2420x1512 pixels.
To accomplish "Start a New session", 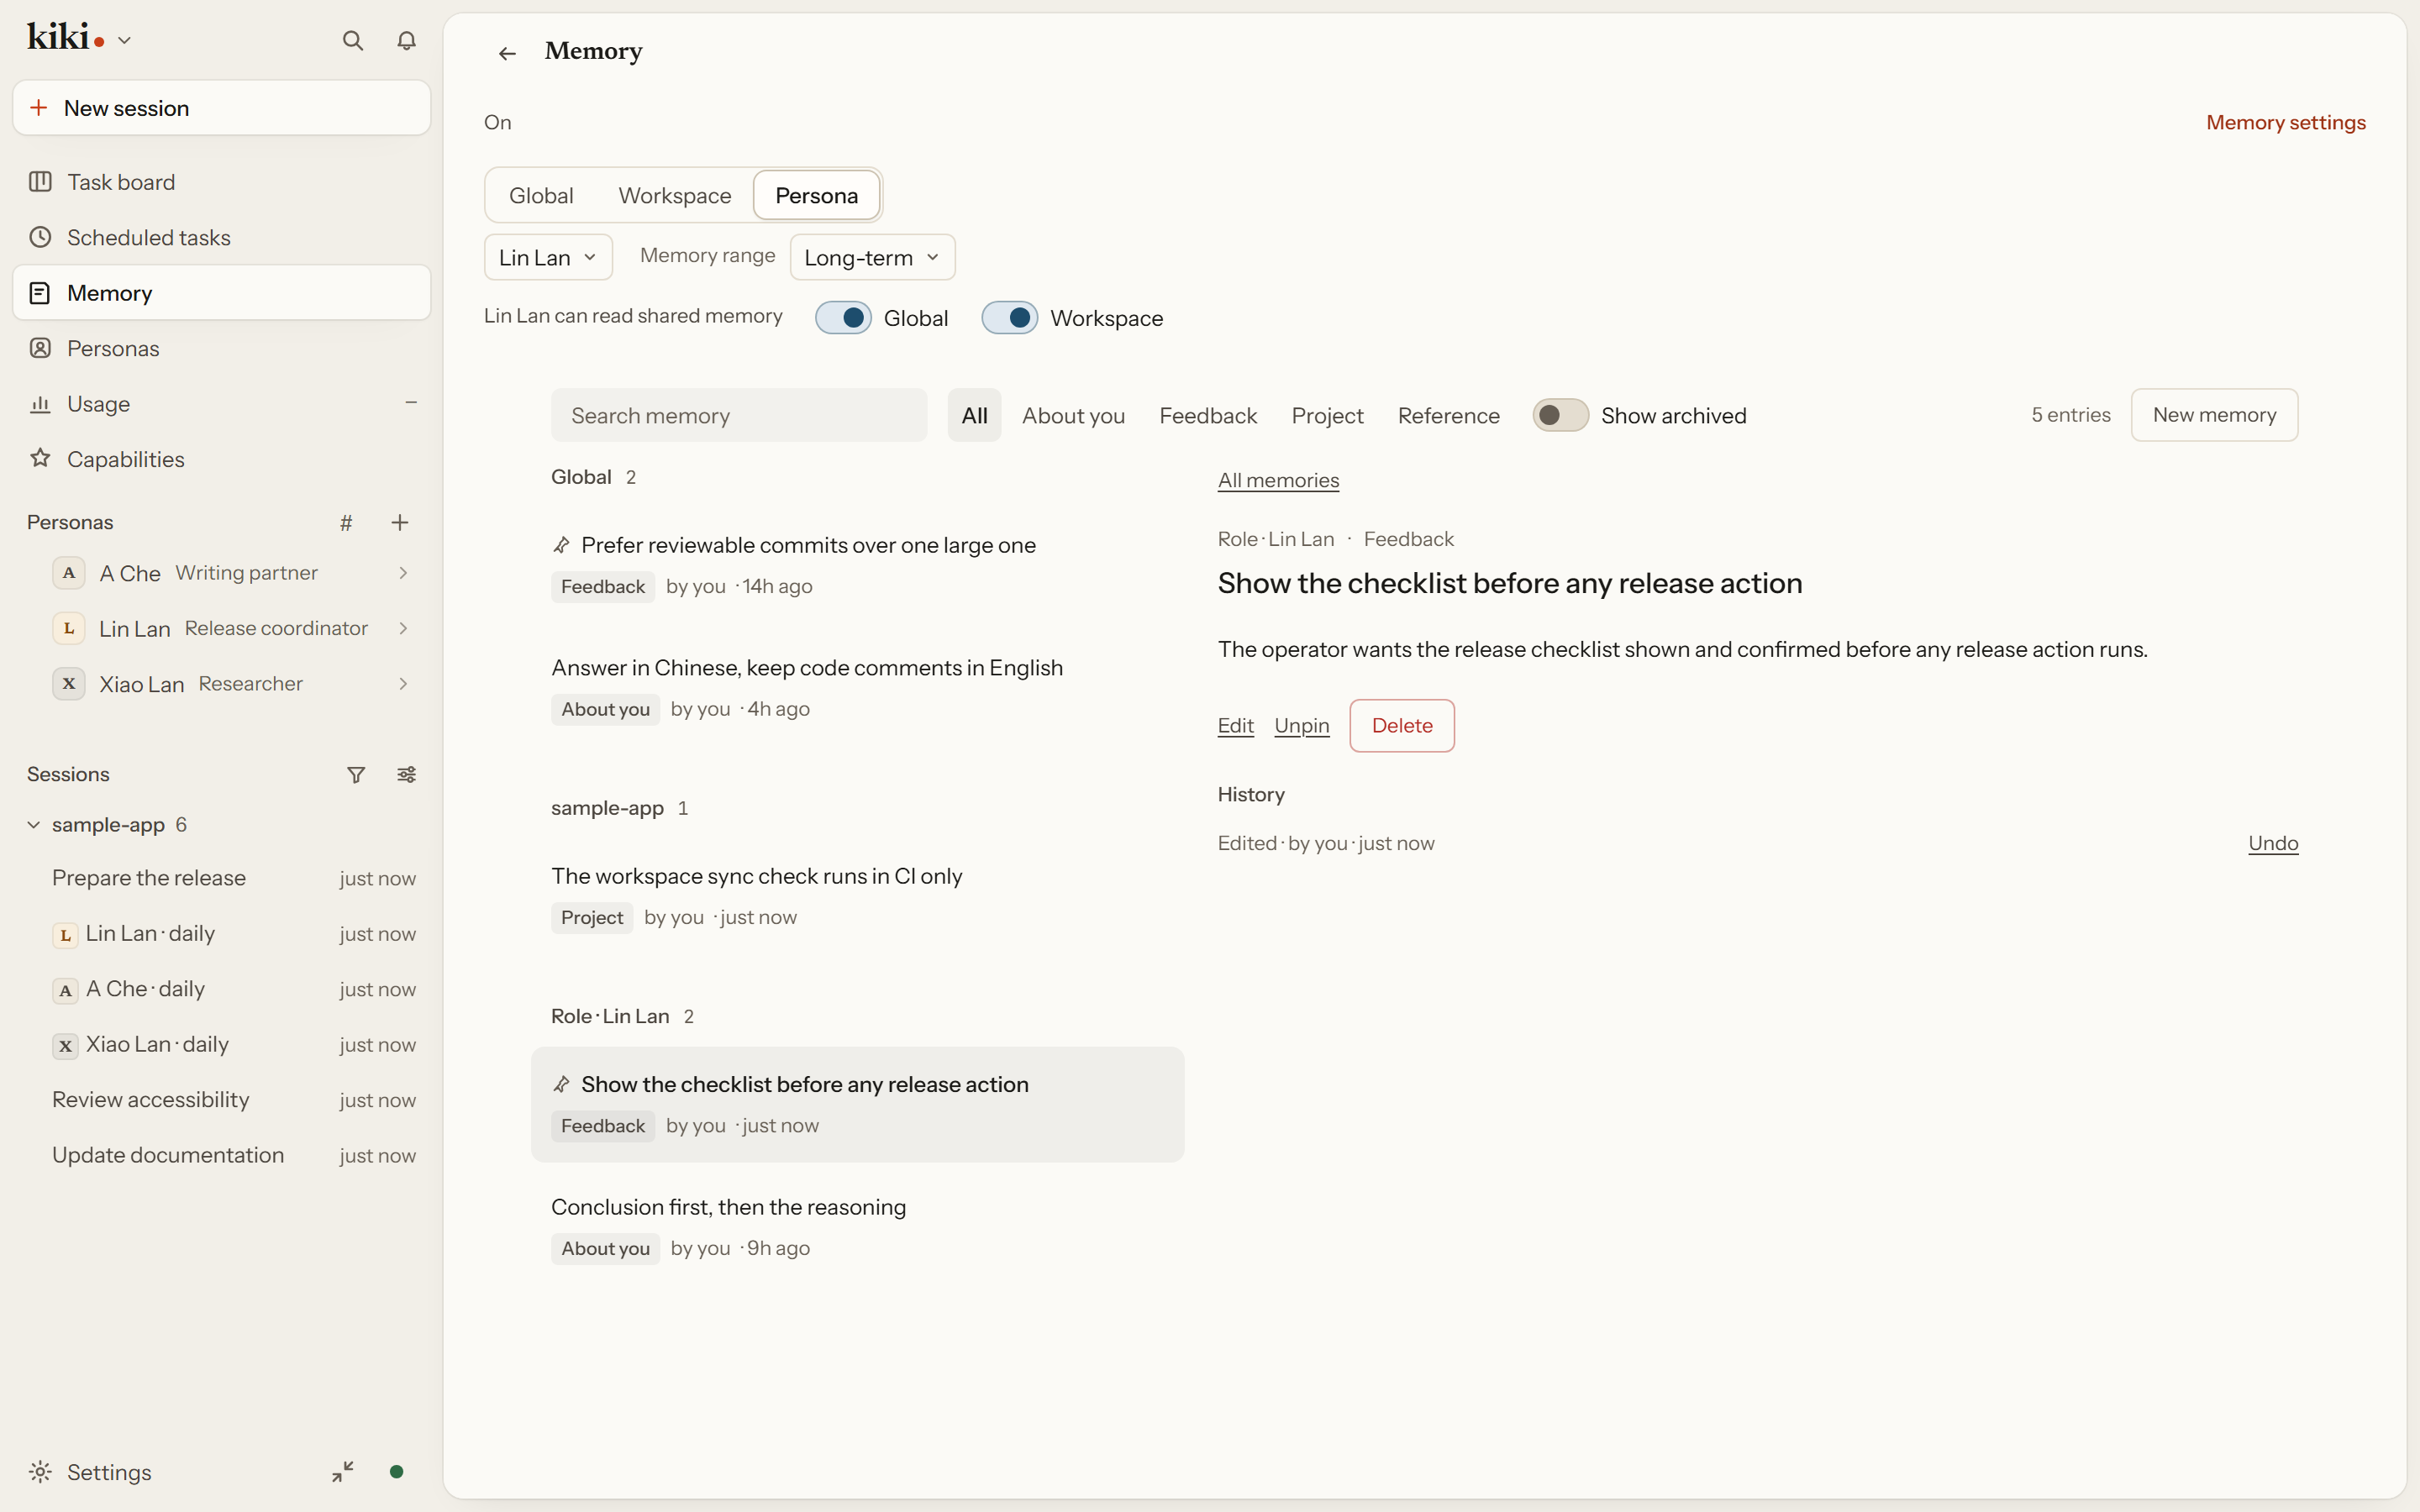I will click(x=222, y=108).
